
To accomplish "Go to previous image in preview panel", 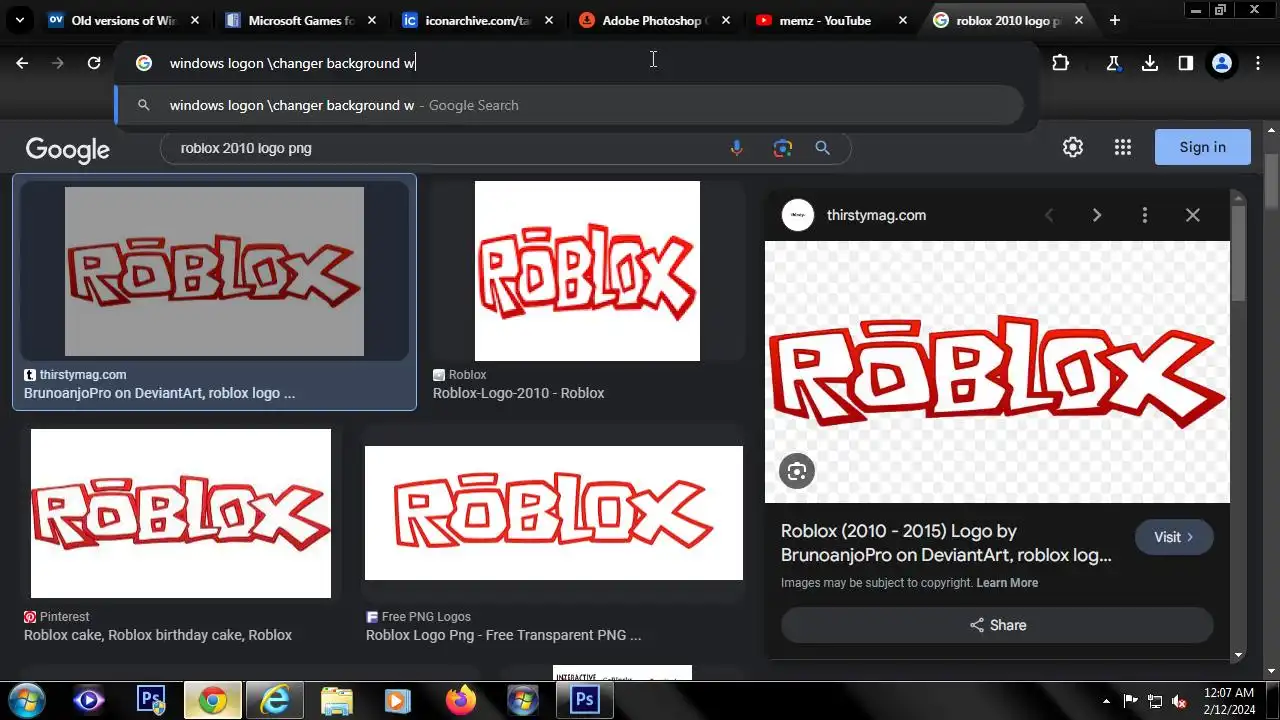I will coord(1049,215).
